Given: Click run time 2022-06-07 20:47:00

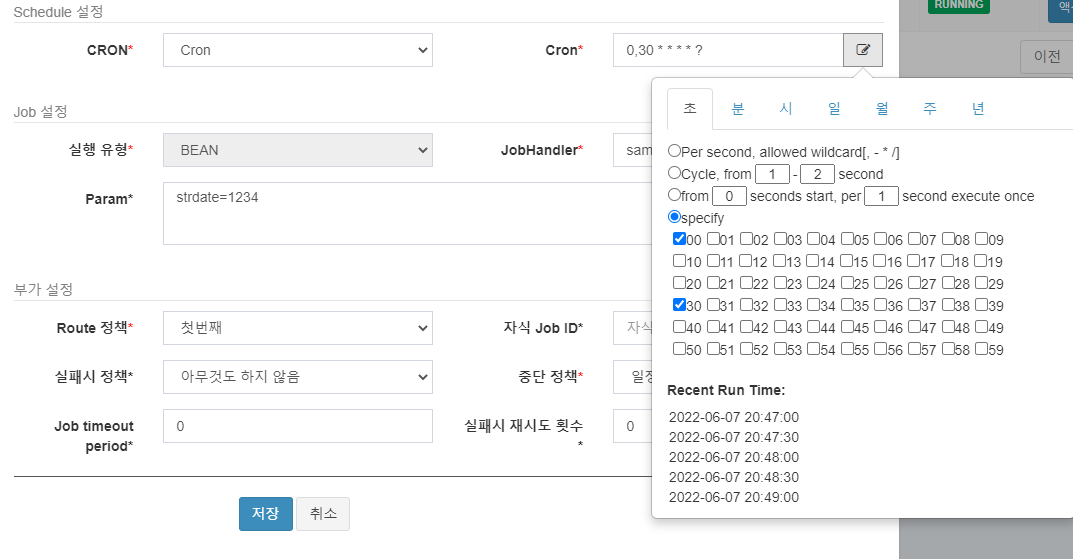Looking at the screenshot, I should pyautogui.click(x=734, y=417).
